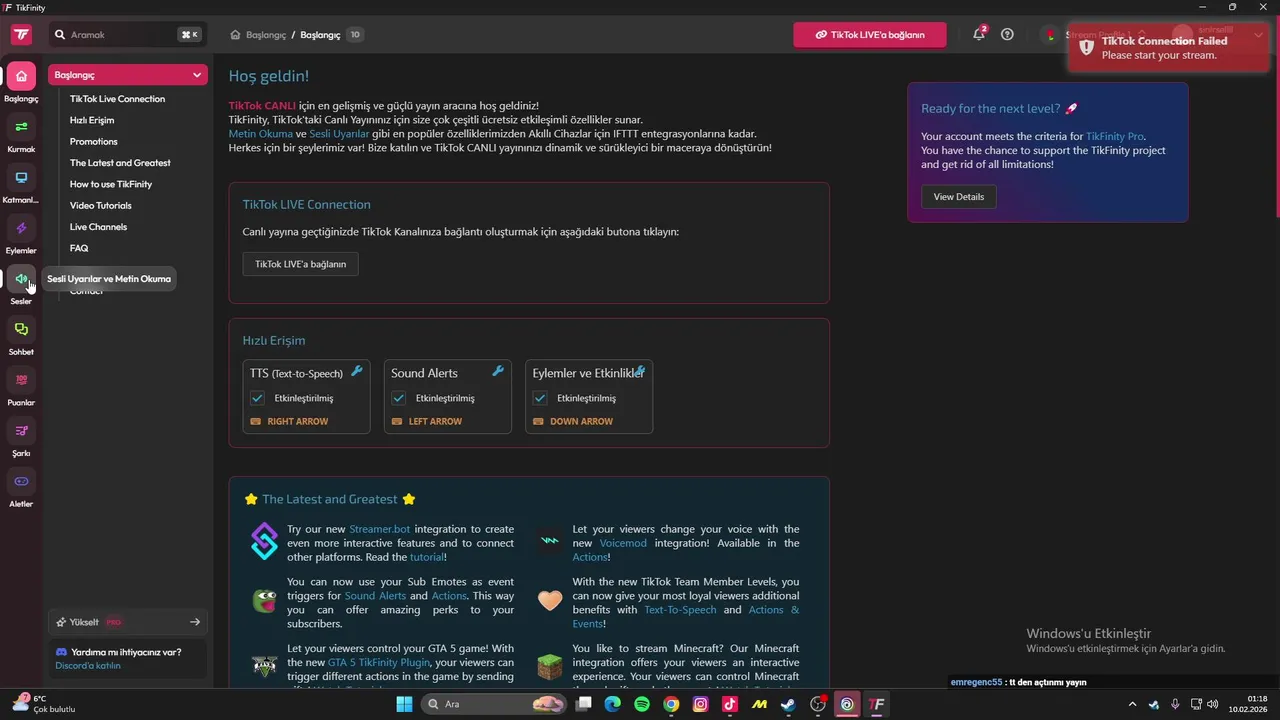Image resolution: width=1280 pixels, height=720 pixels.
Task: Expand the Stream Profile selector
Action: (1095, 35)
